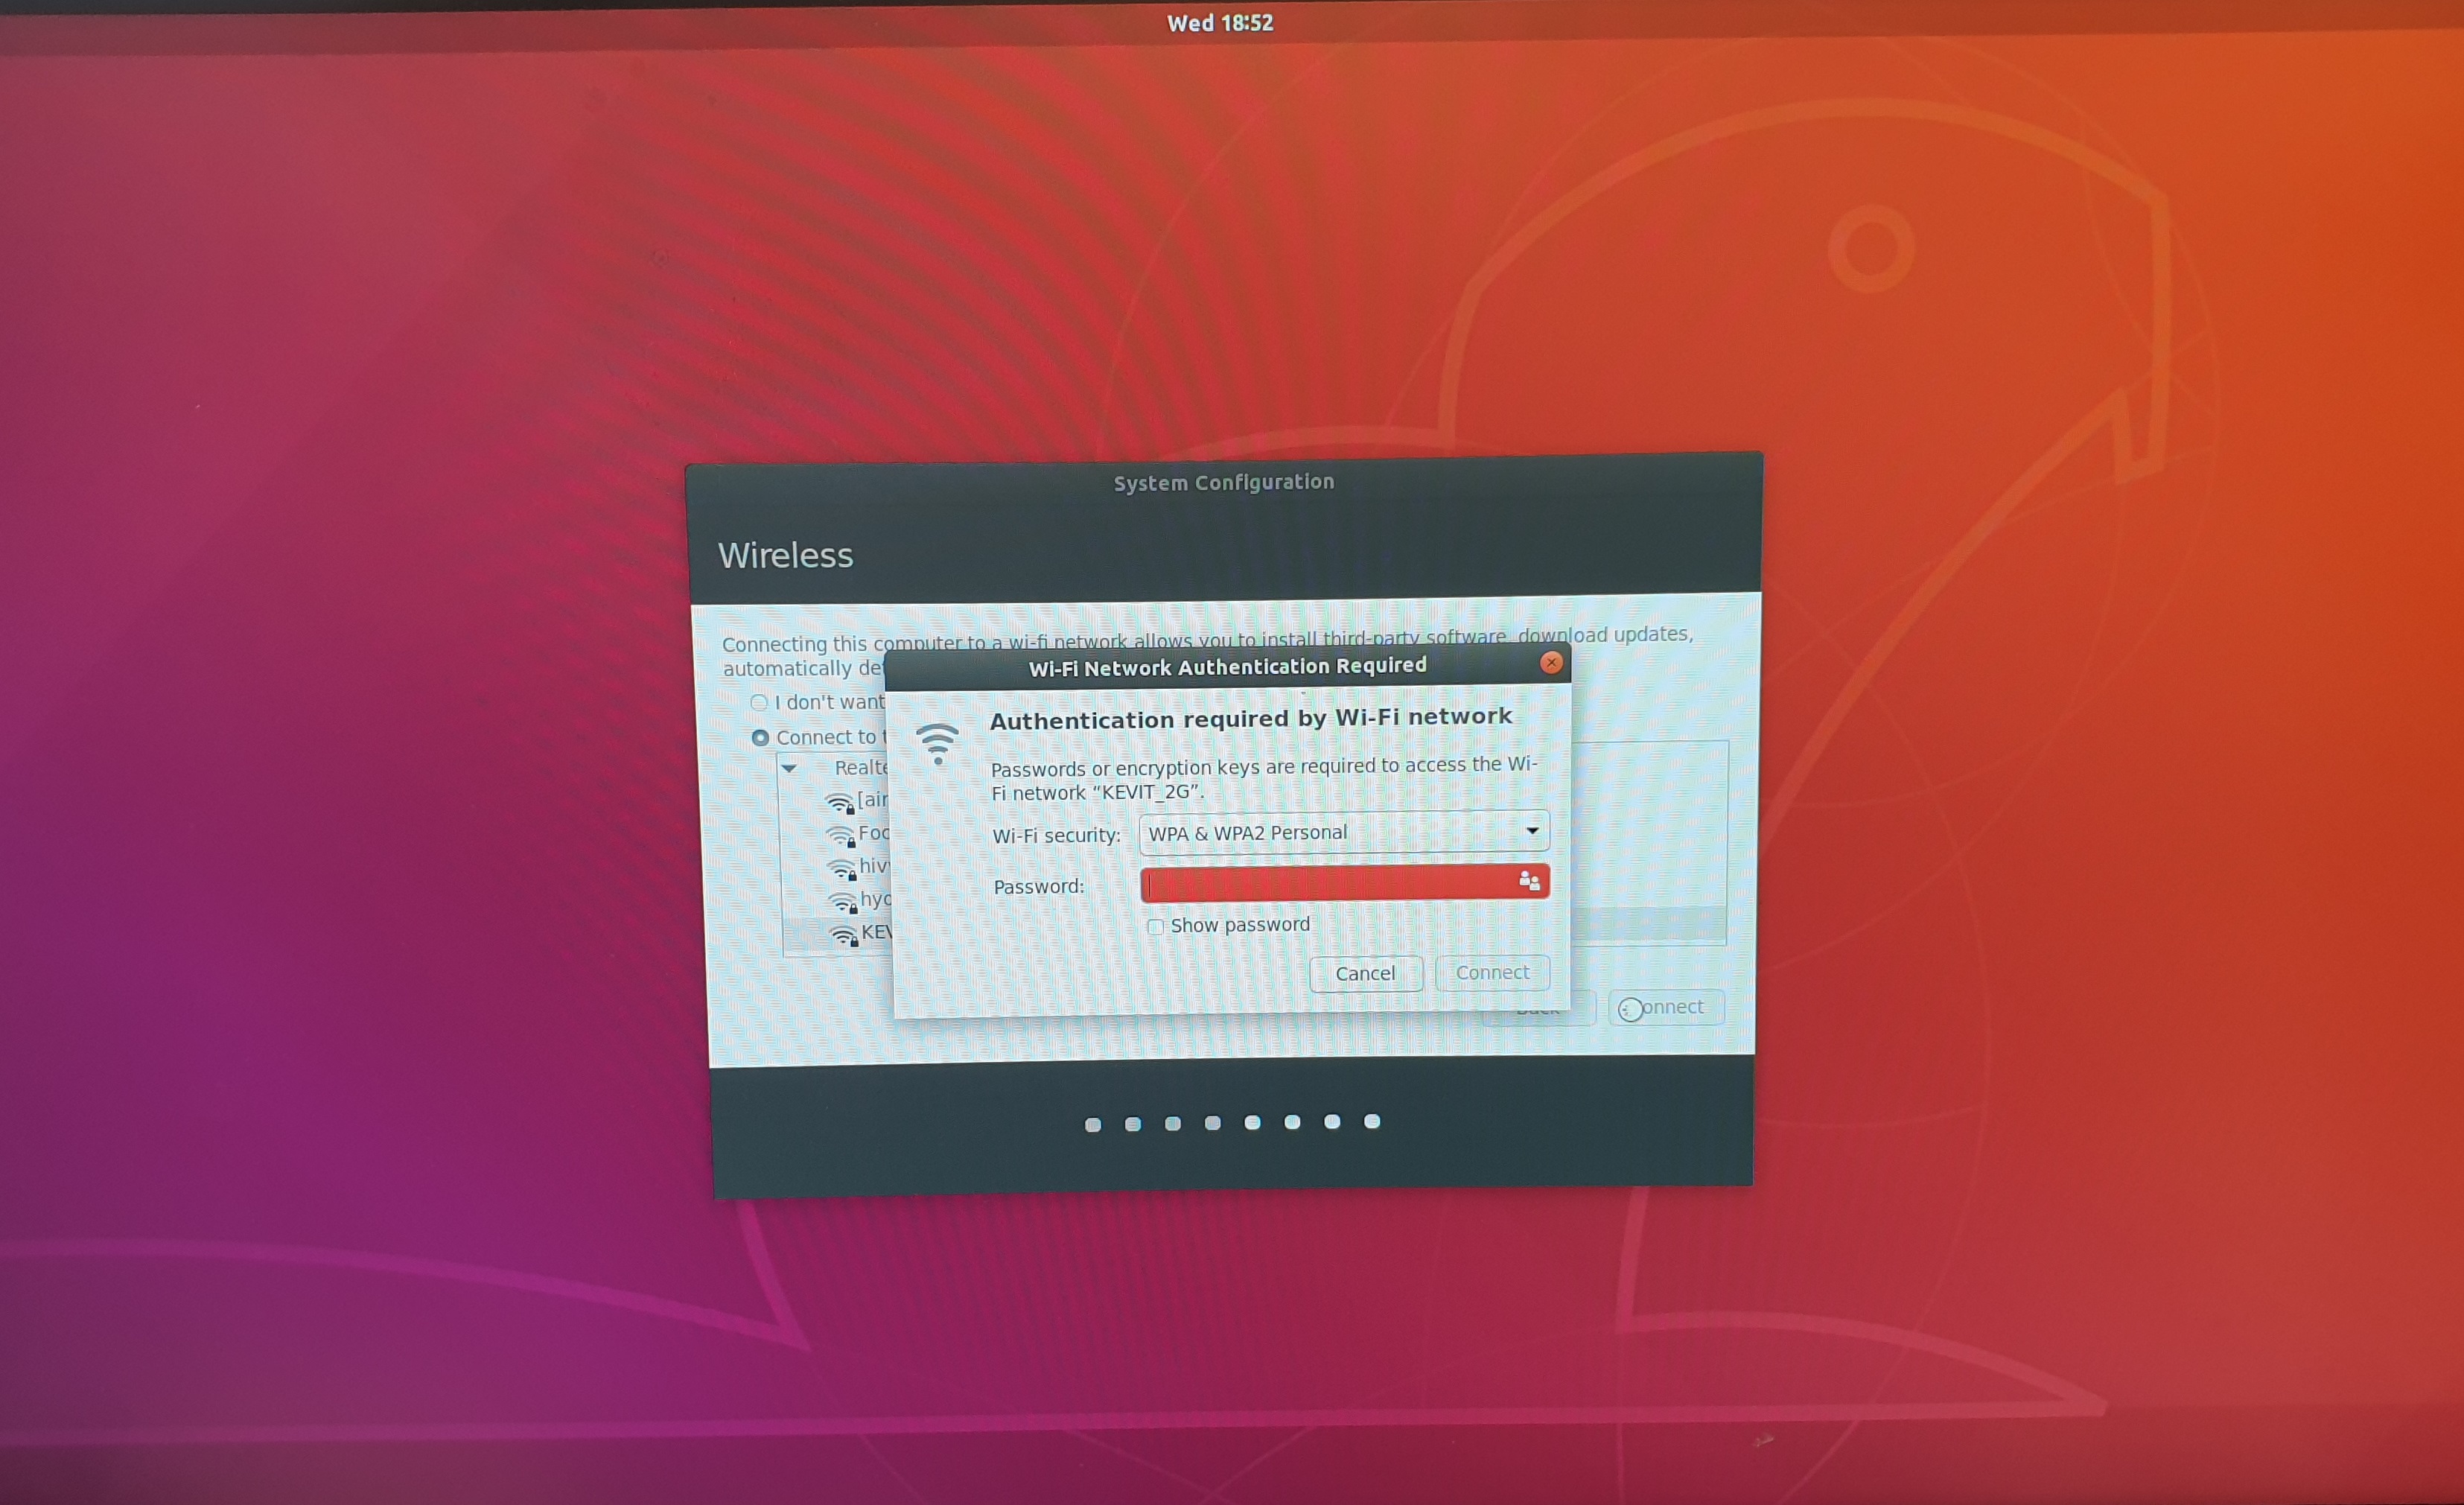Close the Wi-Fi authentication dialog
2464x1505 pixels.
click(1551, 663)
